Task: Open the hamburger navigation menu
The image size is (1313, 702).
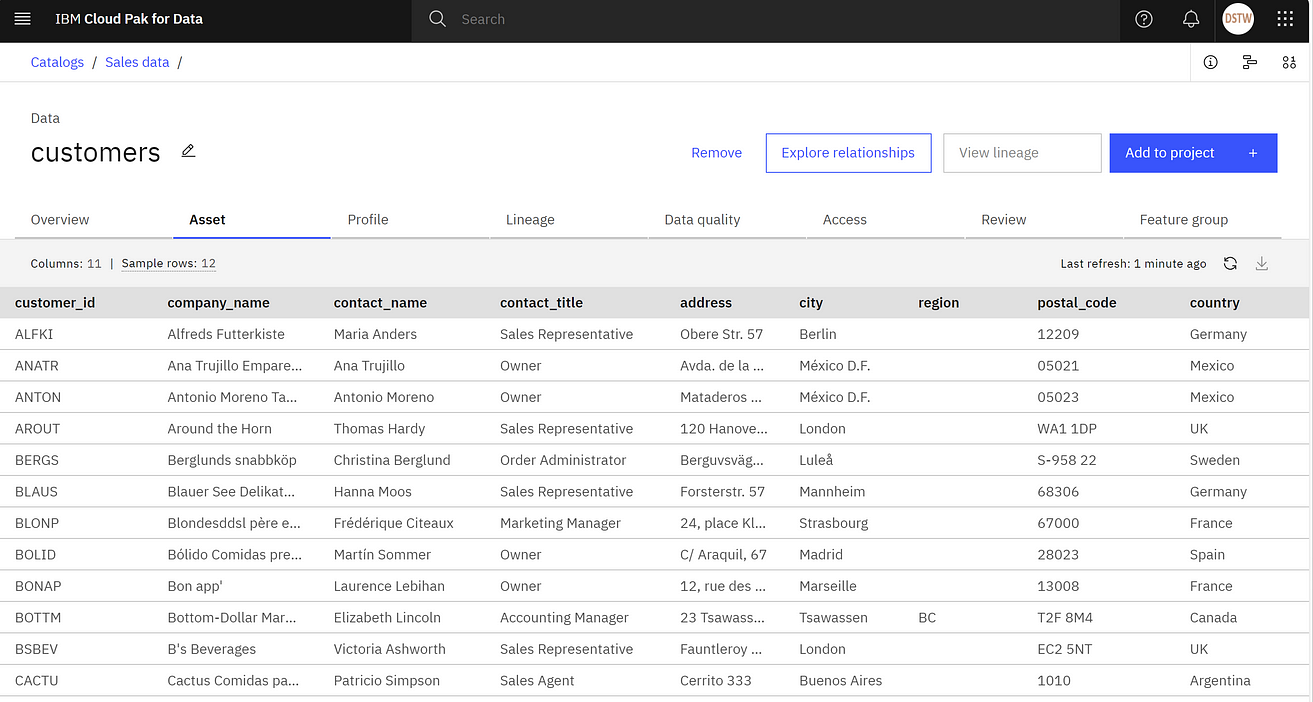Action: coord(22,19)
